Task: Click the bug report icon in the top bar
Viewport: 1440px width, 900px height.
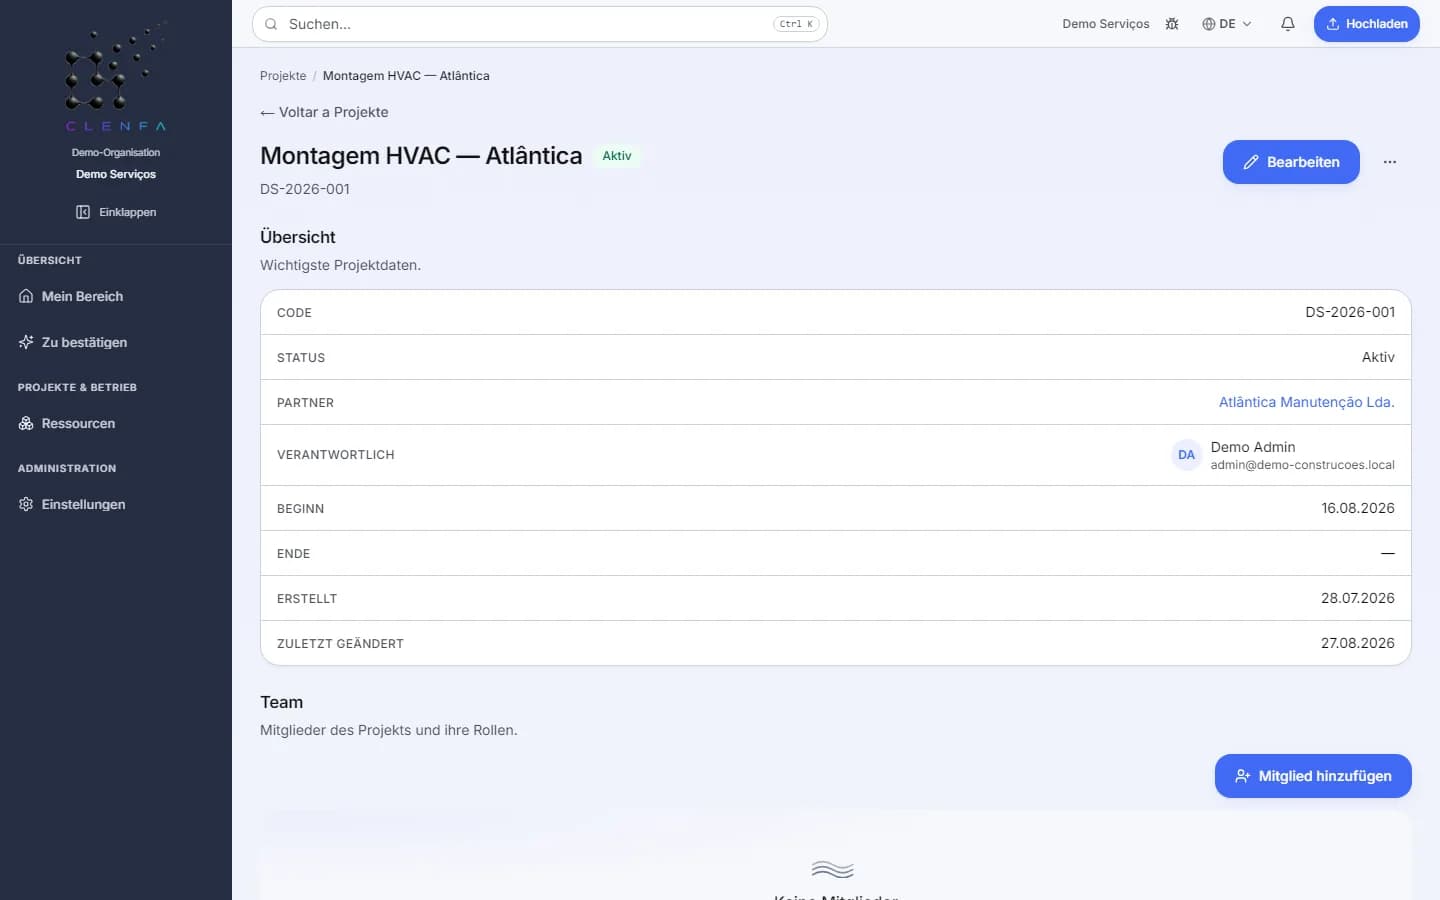Action: coord(1172,24)
